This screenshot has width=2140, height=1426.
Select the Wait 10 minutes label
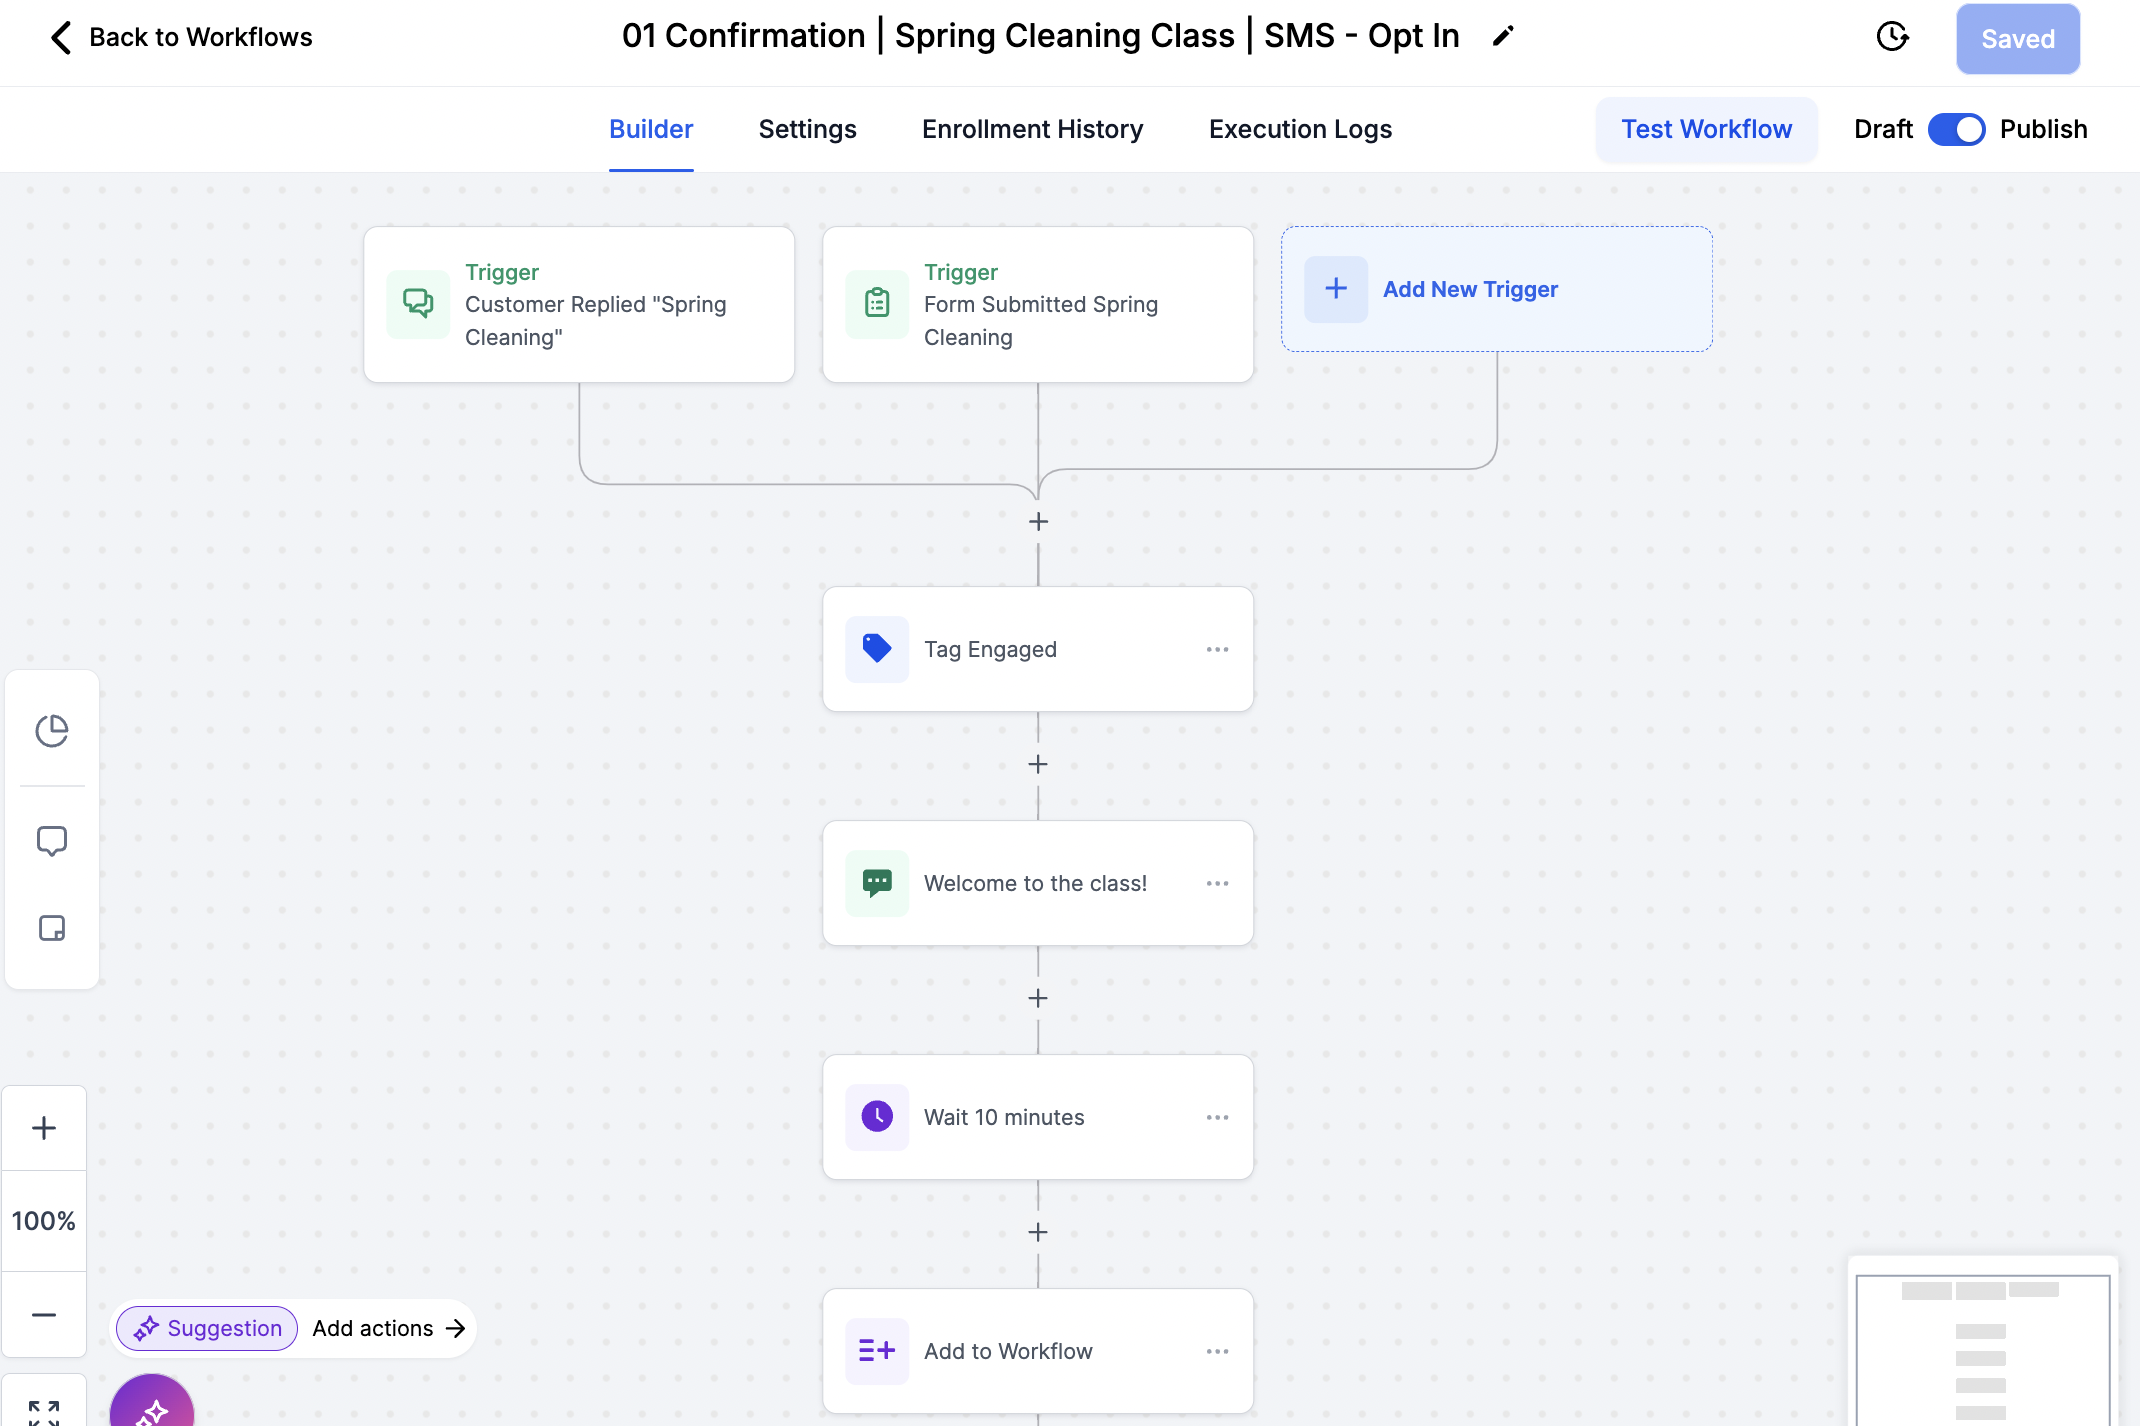click(x=1004, y=1117)
